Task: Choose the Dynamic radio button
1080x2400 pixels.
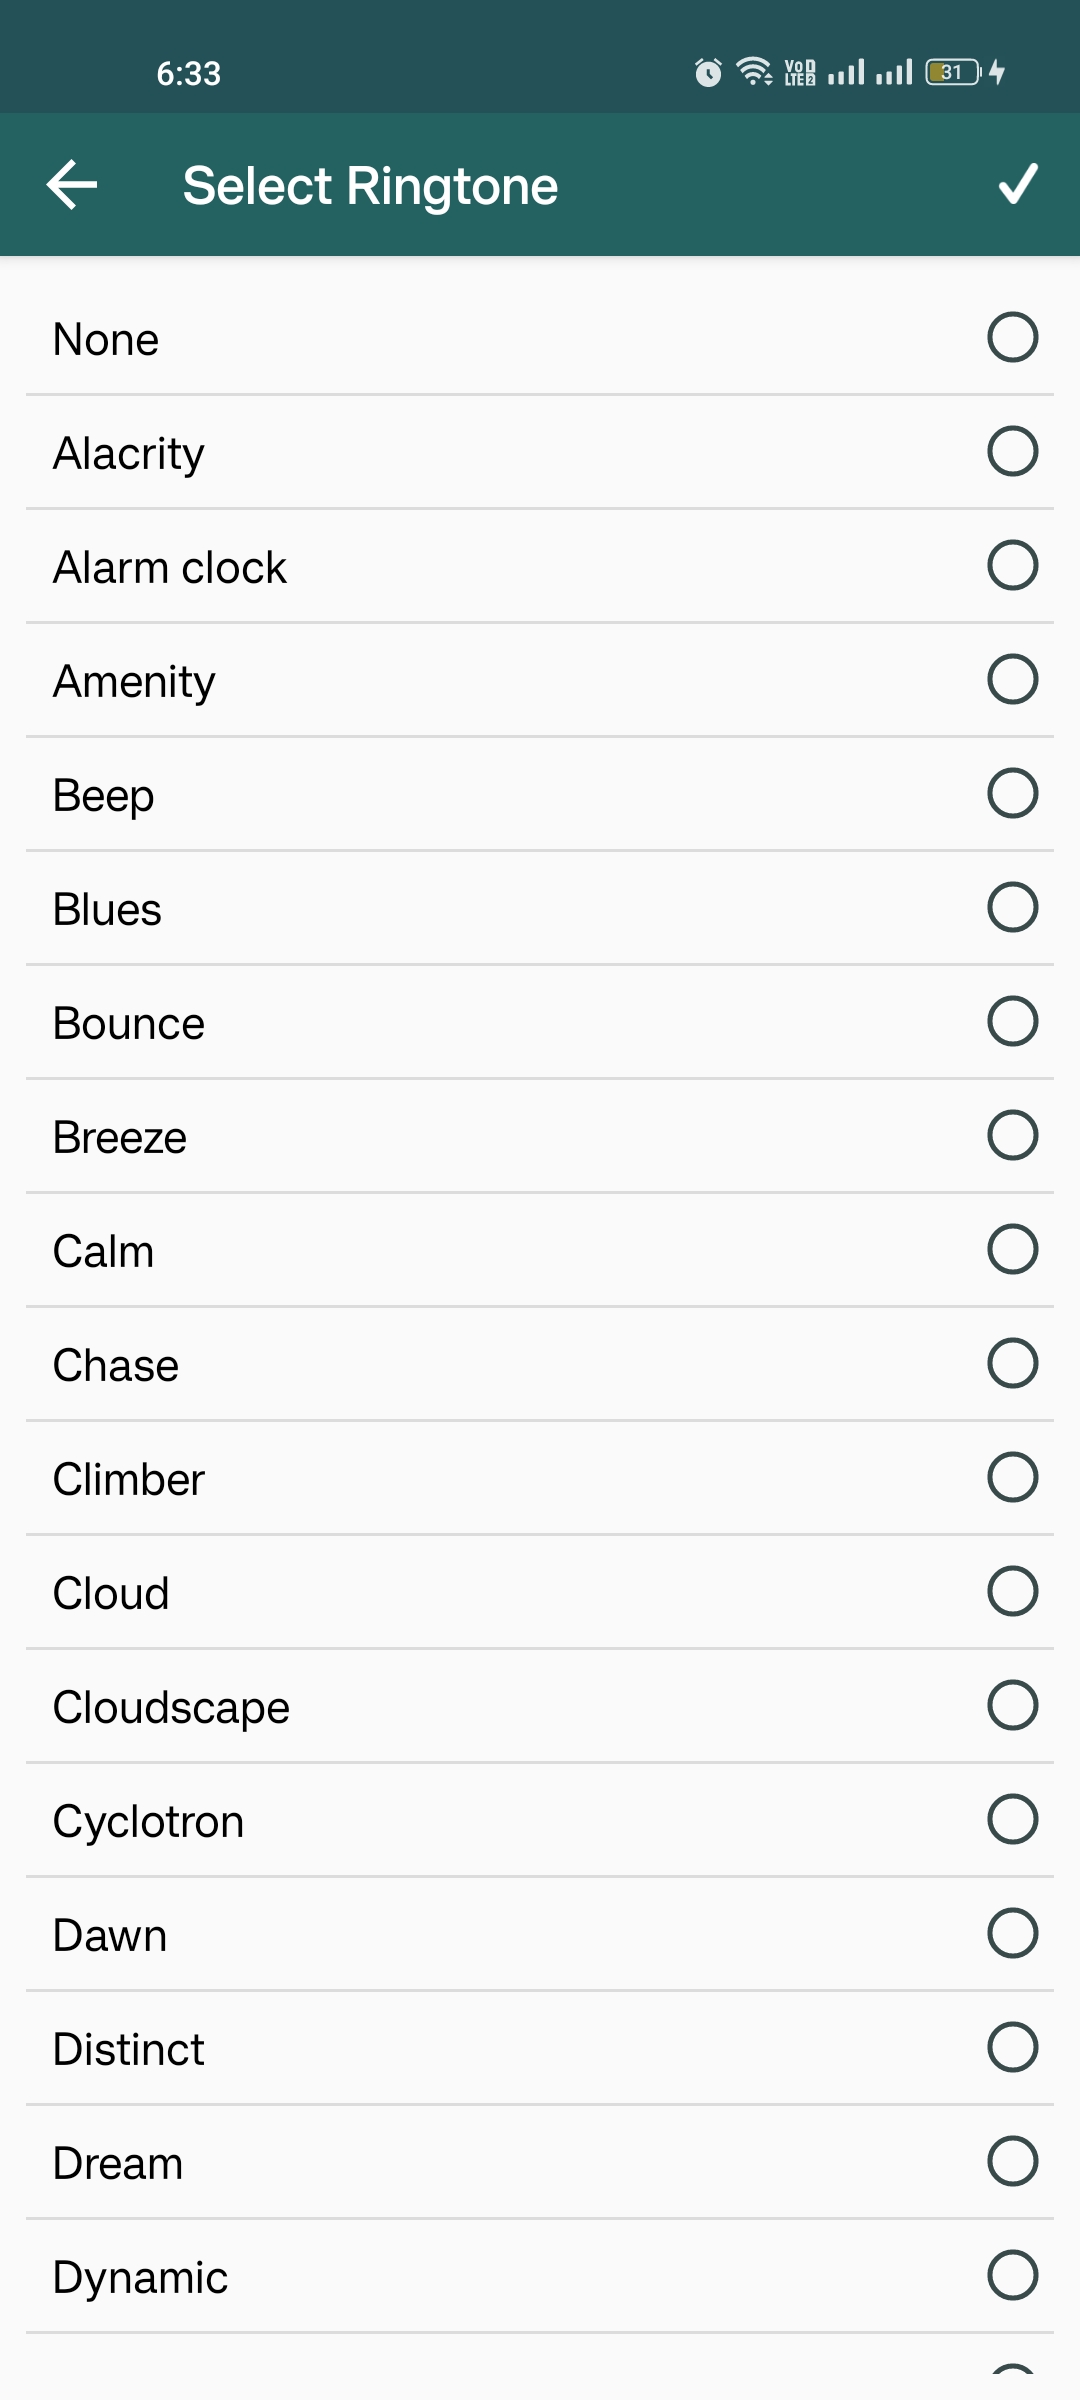Action: 1012,2275
